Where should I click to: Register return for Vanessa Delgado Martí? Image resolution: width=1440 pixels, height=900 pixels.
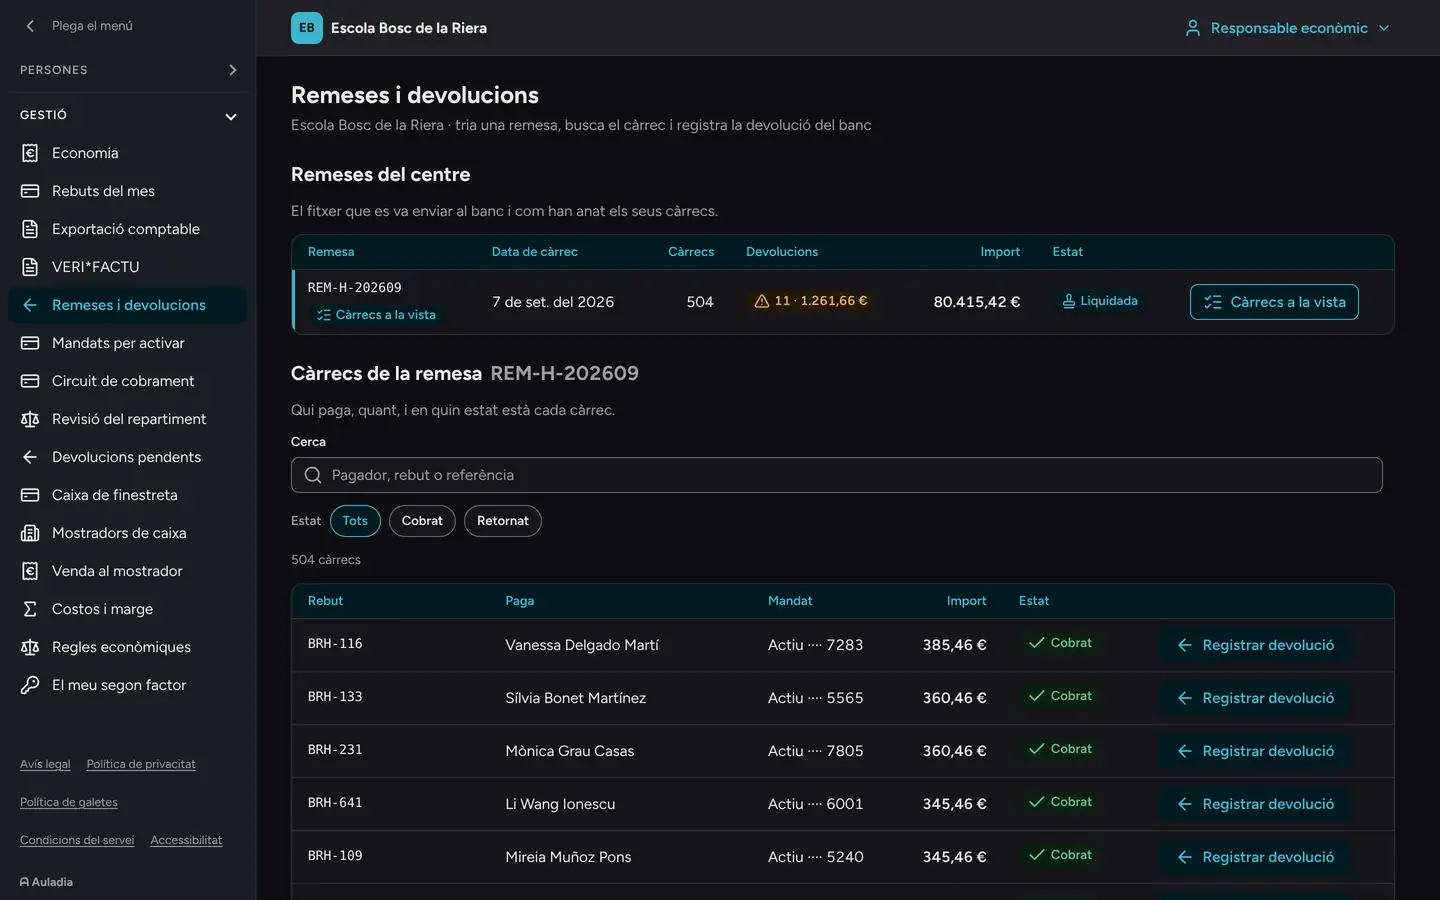pos(1256,645)
